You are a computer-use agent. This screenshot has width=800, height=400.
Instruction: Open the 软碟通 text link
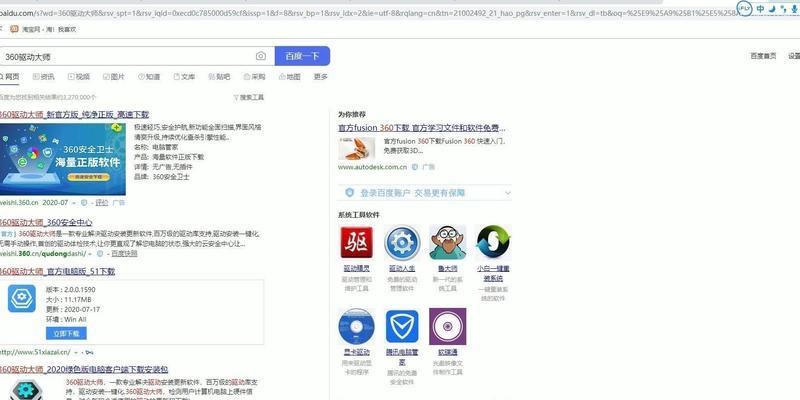pos(447,353)
